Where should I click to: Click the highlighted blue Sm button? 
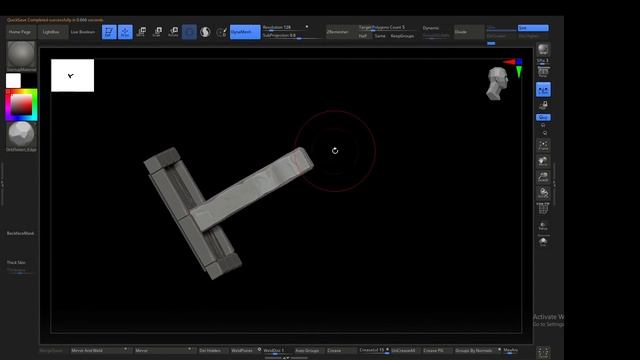533,28
